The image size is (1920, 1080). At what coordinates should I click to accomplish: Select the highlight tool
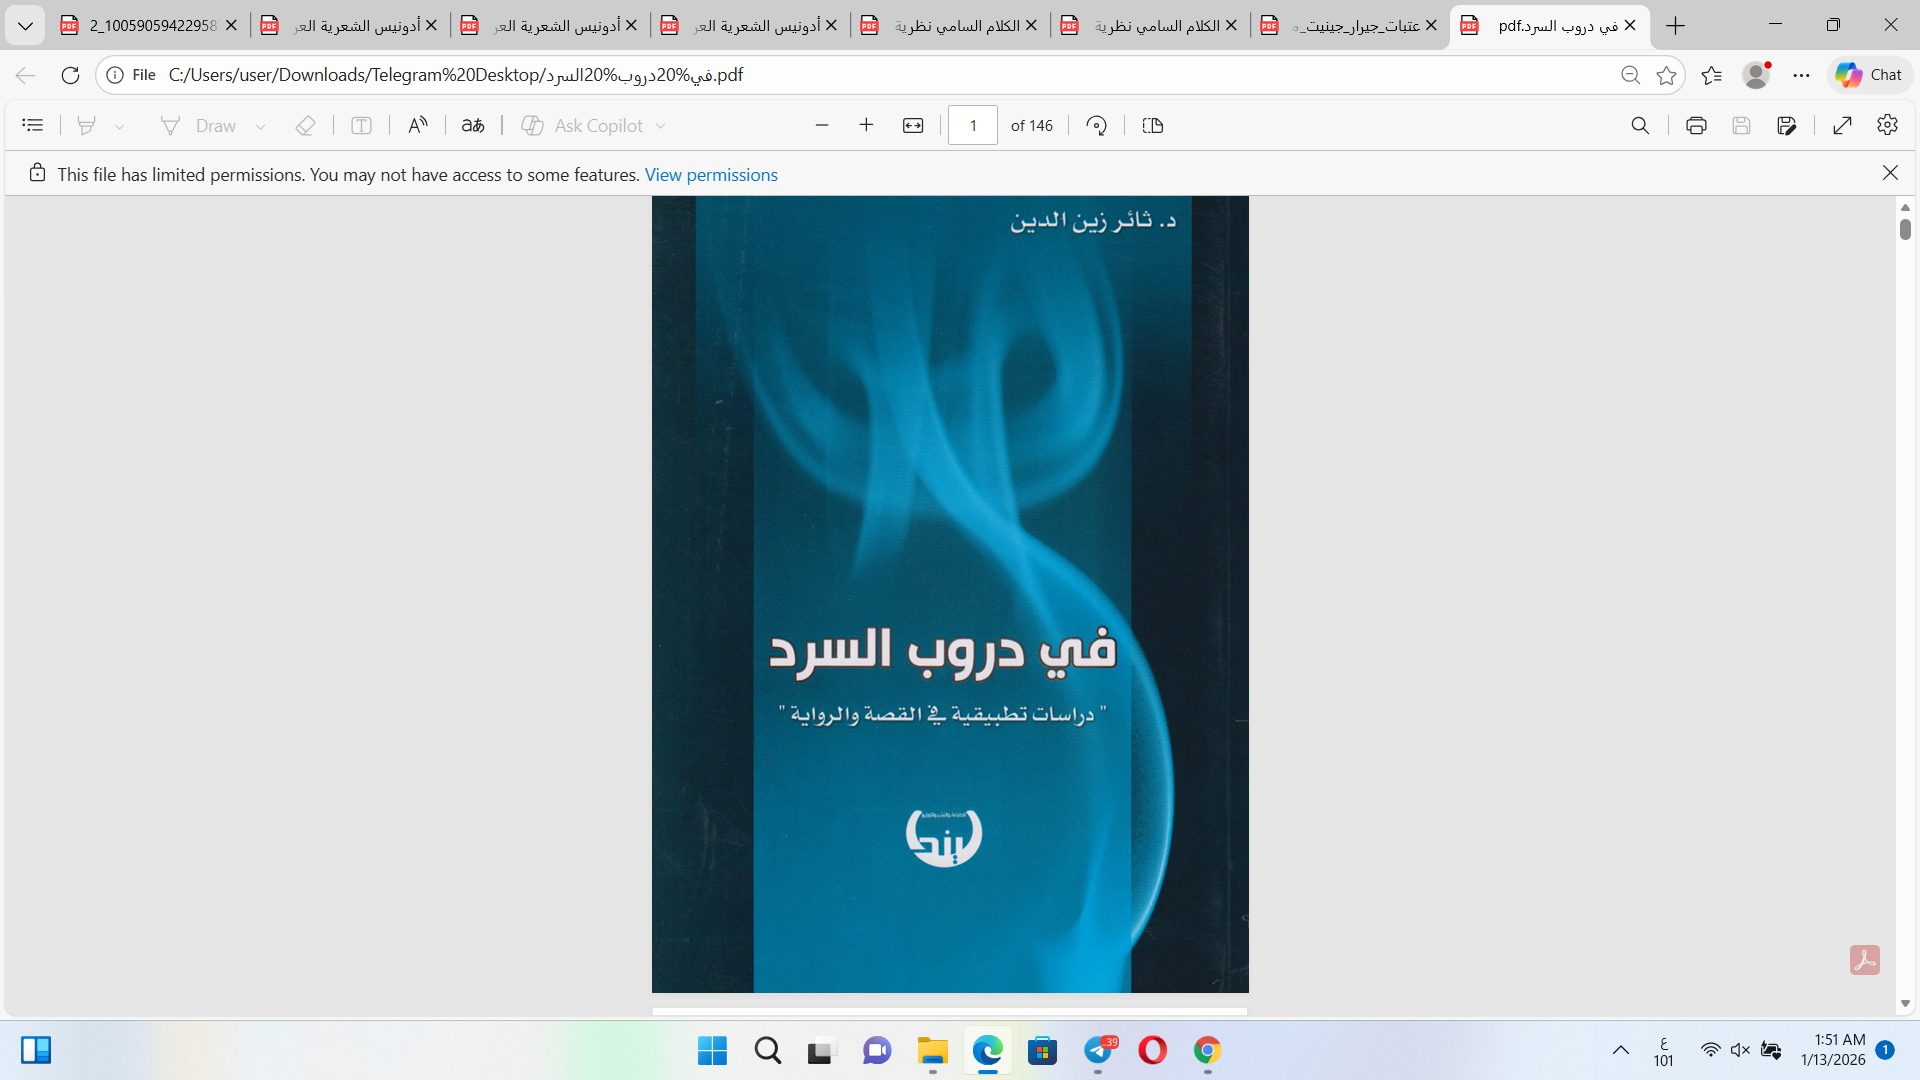(86, 125)
